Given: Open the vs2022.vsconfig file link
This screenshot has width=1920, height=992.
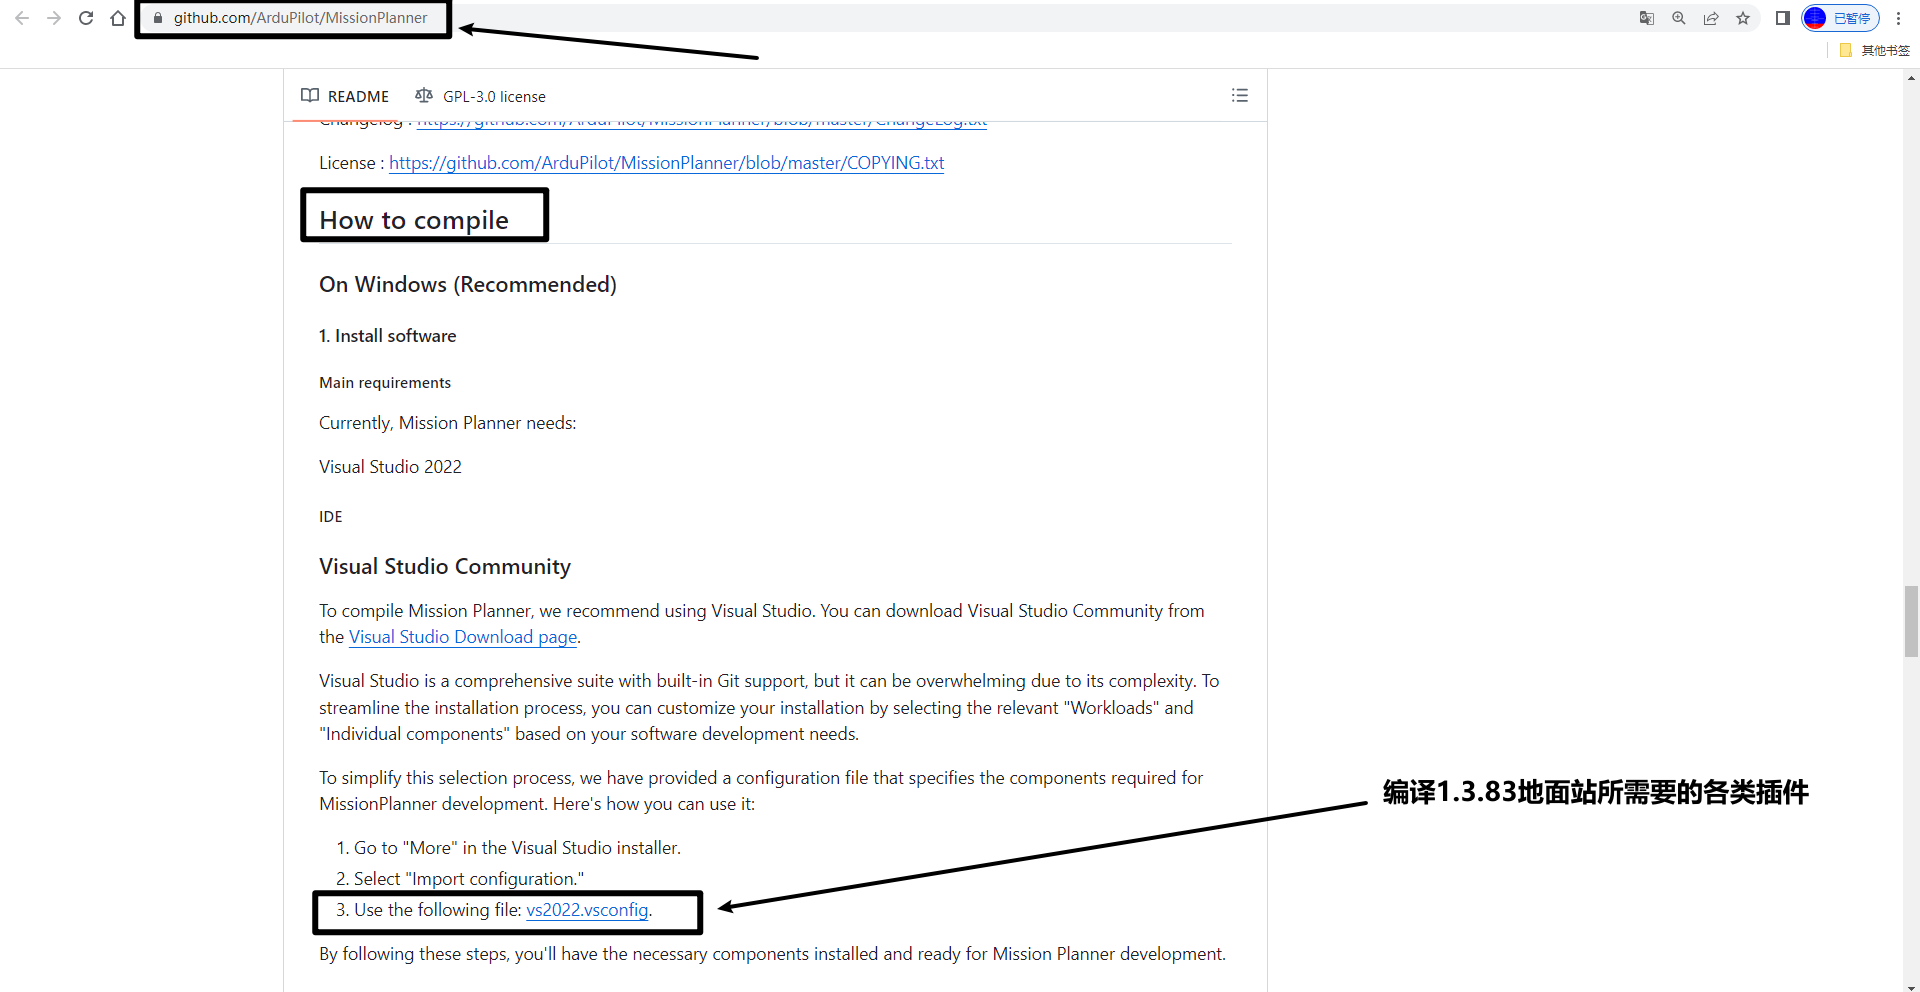Looking at the screenshot, I should click(587, 910).
